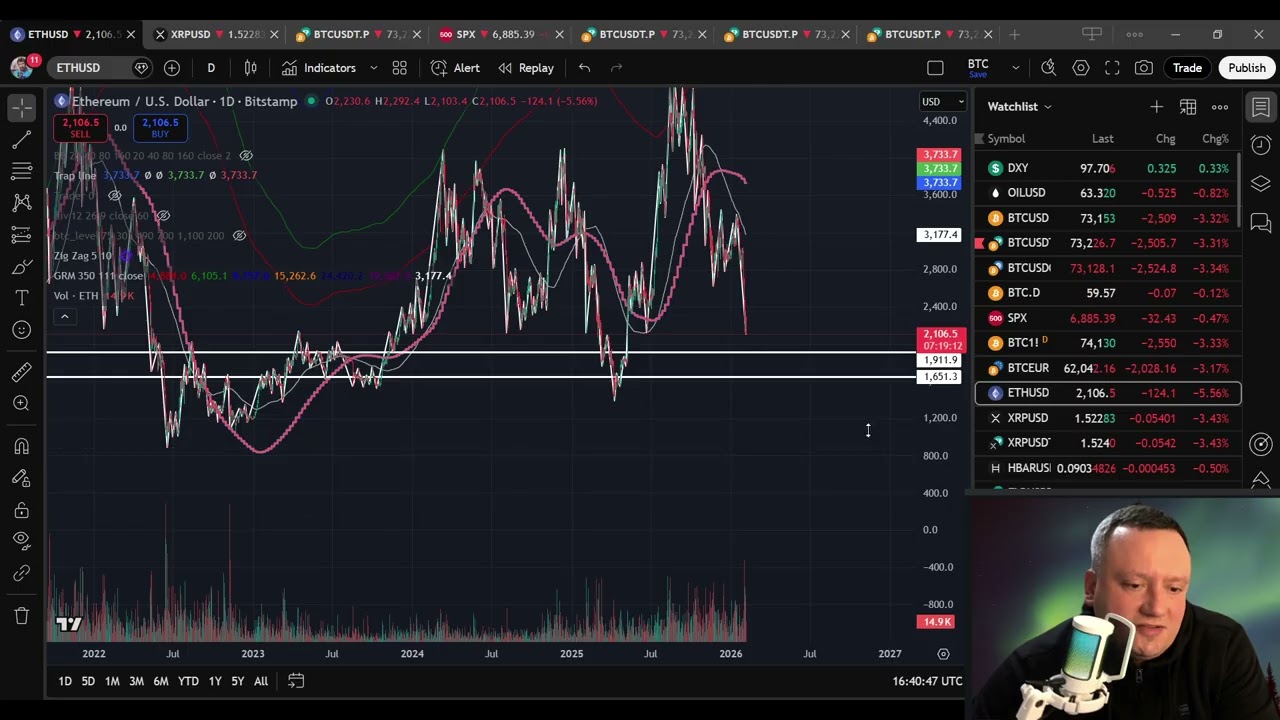1280x720 pixels.
Task: Open chart settings hexagon icon
Action: pyautogui.click(x=1081, y=68)
